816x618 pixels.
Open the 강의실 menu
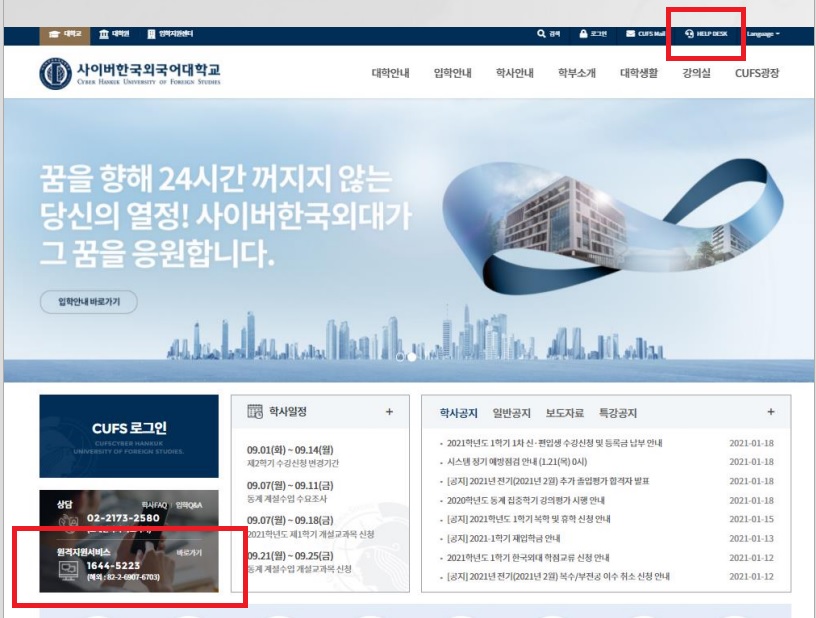click(x=696, y=73)
